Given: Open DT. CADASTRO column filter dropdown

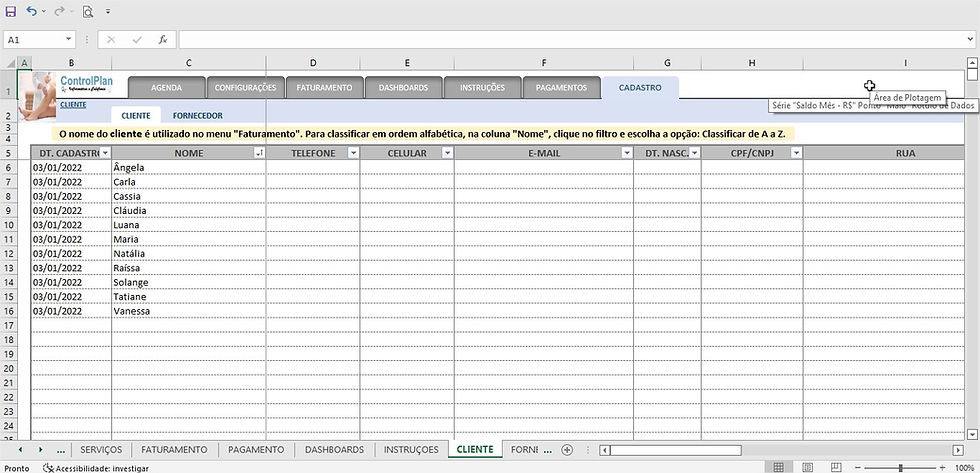Looking at the screenshot, I should pyautogui.click(x=105, y=153).
